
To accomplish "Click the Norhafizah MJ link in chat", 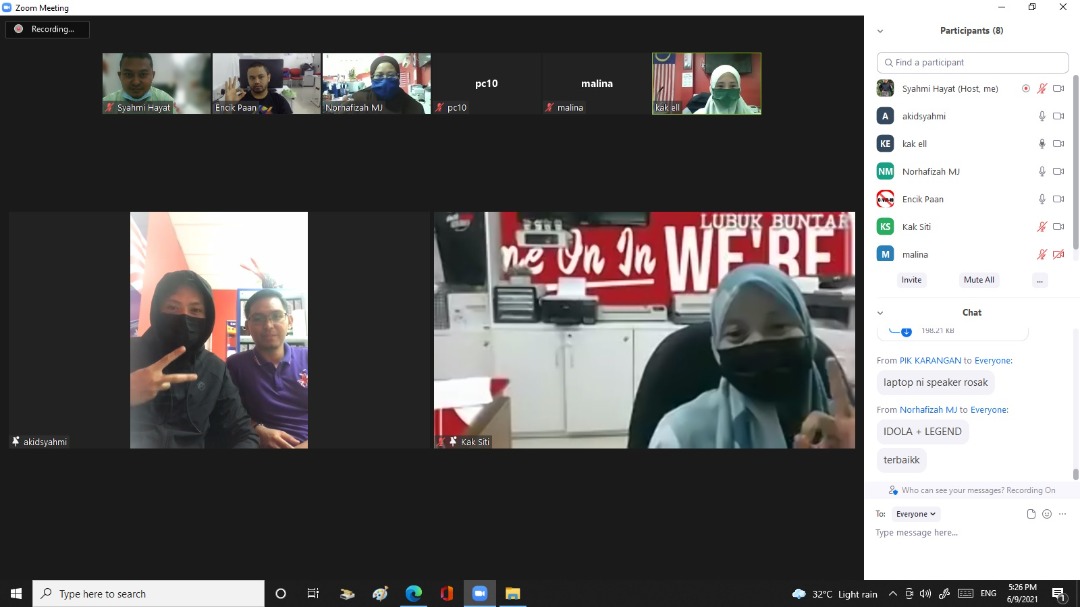I will click(x=927, y=410).
